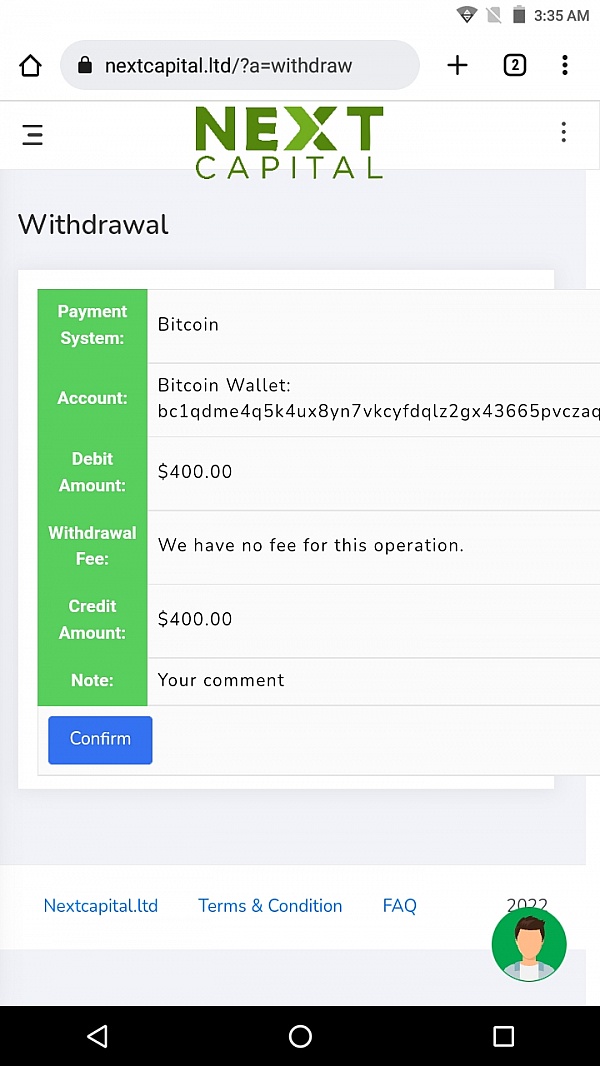Open the tab switcher showing 2 tabs
The width and height of the screenshot is (600, 1066).
(515, 65)
